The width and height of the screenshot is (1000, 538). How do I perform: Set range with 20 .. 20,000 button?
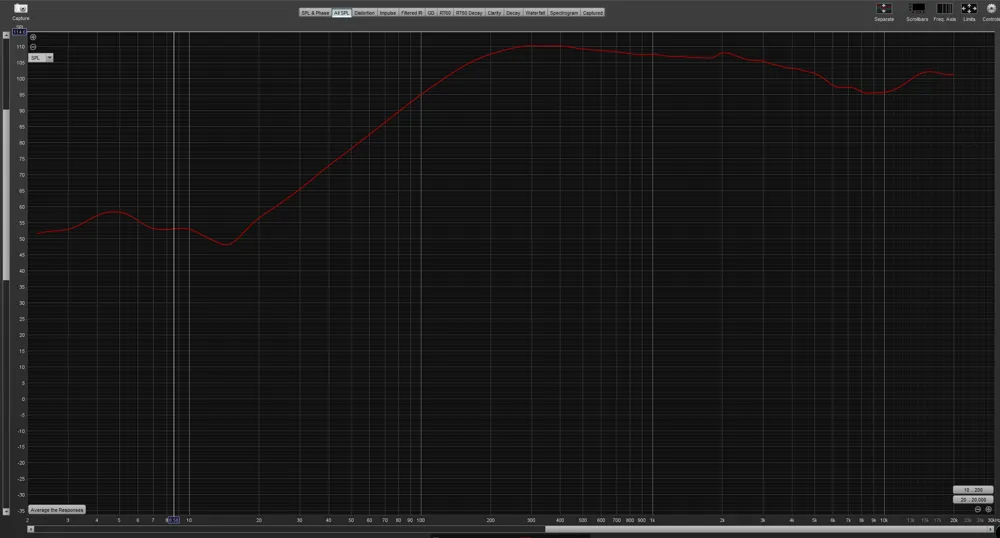coord(973,498)
